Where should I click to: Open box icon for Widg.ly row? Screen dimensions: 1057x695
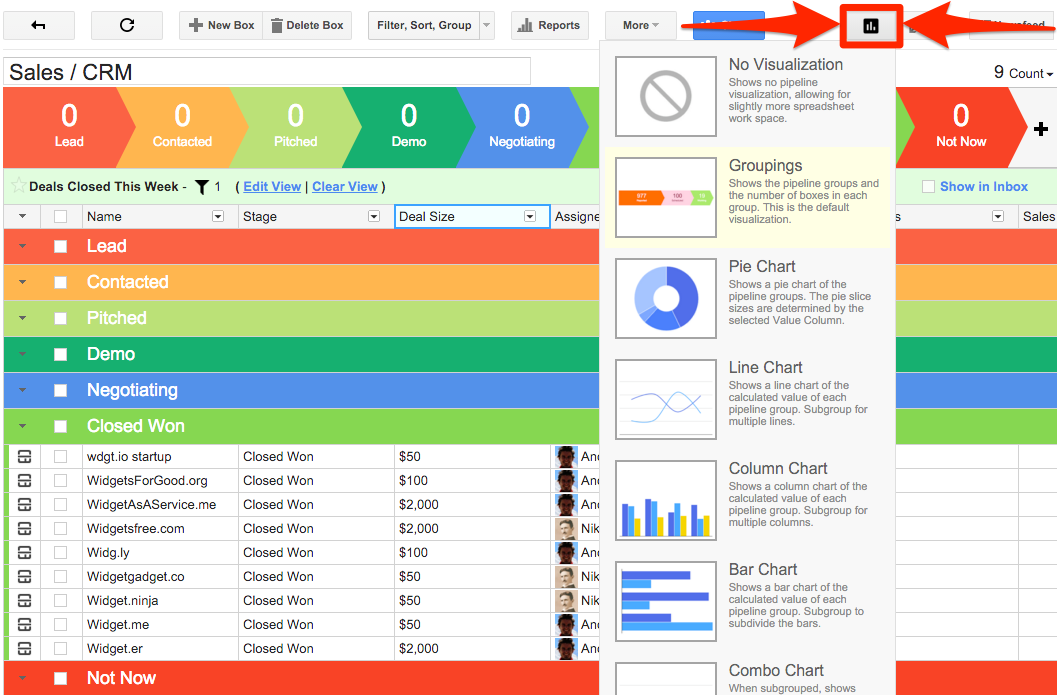click(24, 552)
